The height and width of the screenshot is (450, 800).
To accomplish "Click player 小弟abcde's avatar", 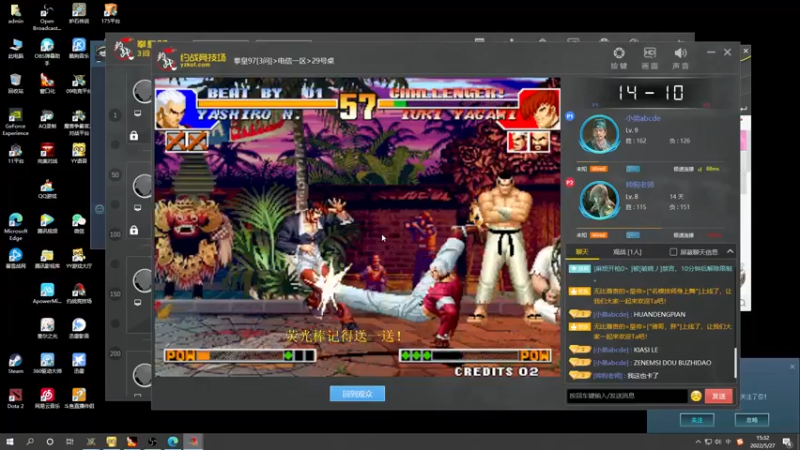I will tap(599, 134).
